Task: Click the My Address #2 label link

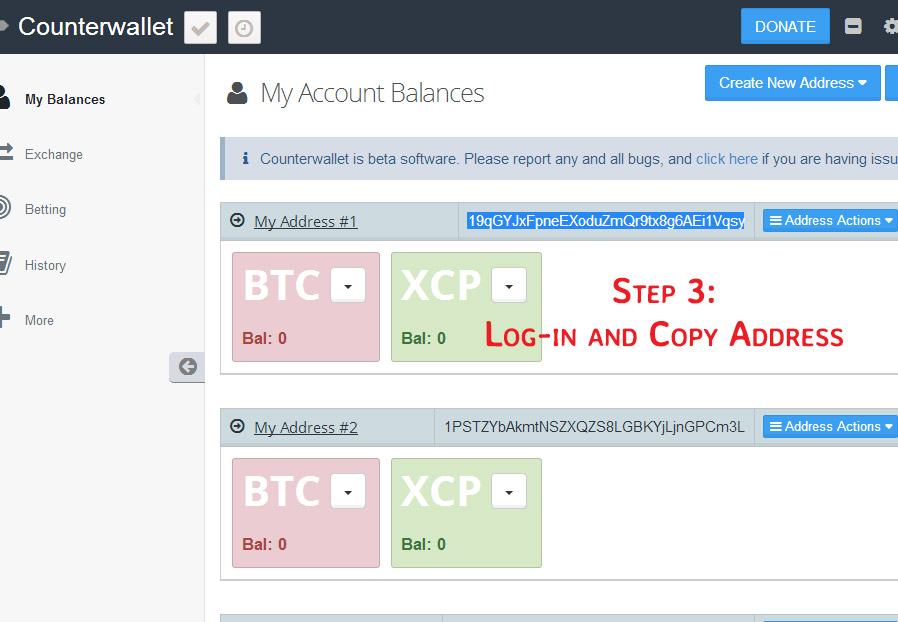Action: point(306,428)
